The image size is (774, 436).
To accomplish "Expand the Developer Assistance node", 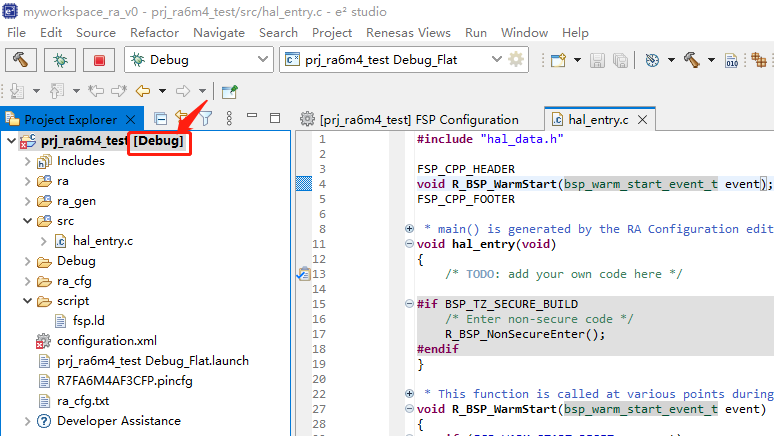I will click(x=28, y=421).
